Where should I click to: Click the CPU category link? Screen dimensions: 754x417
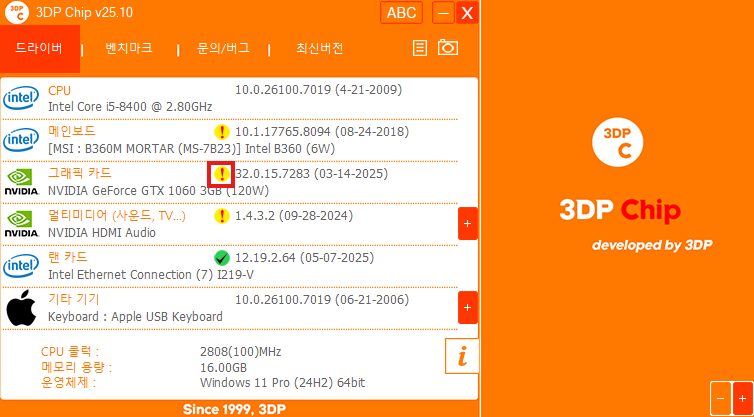60,90
